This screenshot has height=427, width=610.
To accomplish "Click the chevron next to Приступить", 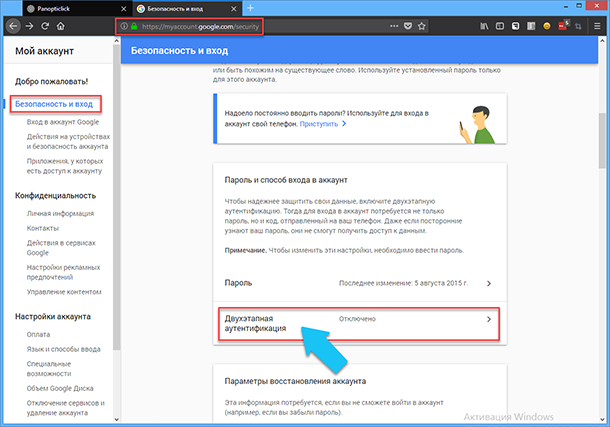I will pos(344,124).
